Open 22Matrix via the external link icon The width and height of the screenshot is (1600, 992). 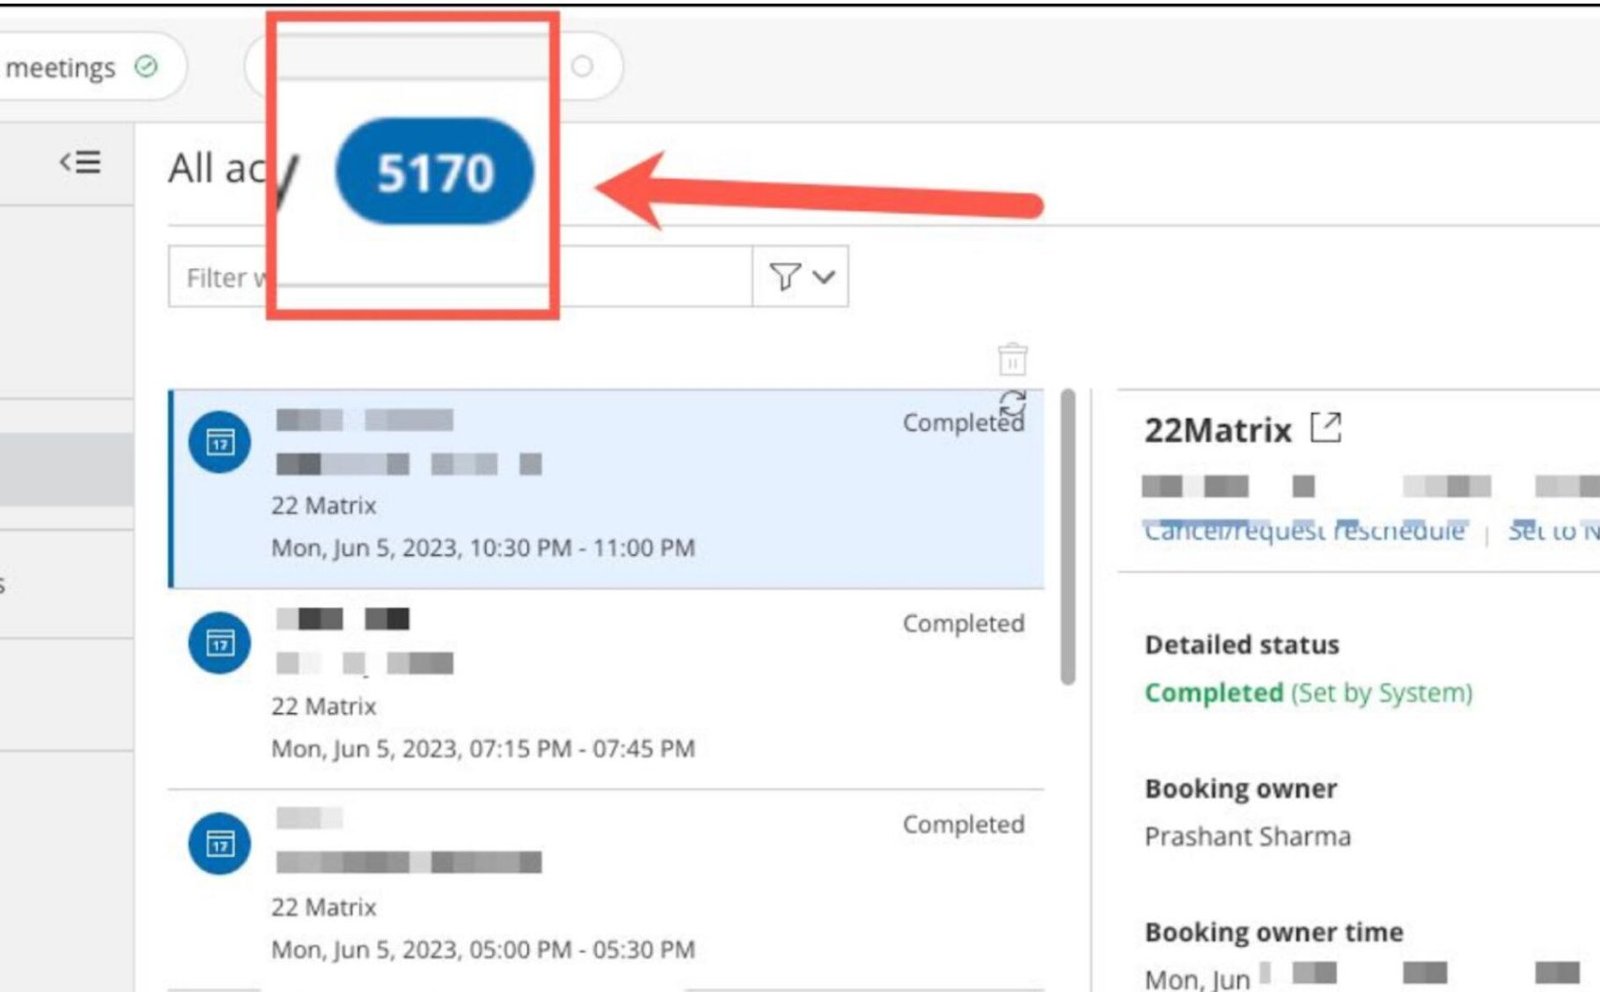(x=1326, y=428)
